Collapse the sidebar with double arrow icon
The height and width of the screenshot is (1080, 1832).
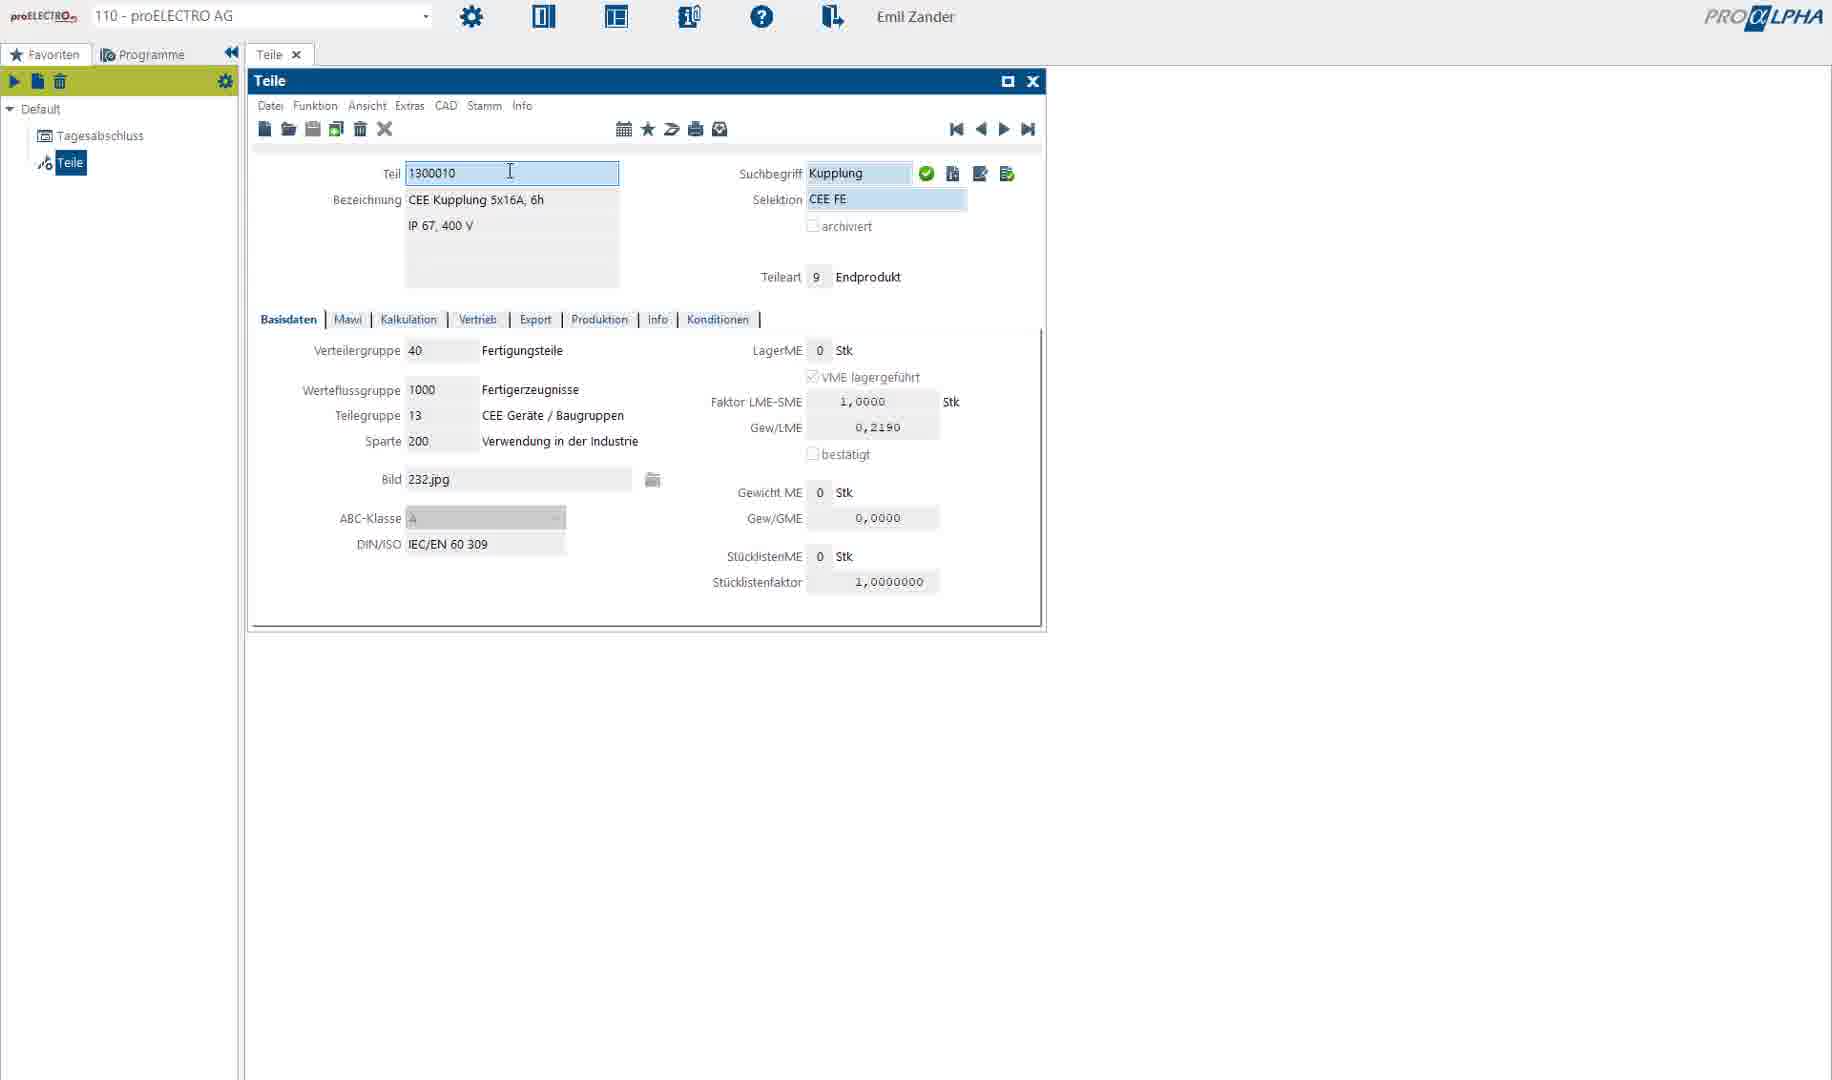click(x=231, y=53)
